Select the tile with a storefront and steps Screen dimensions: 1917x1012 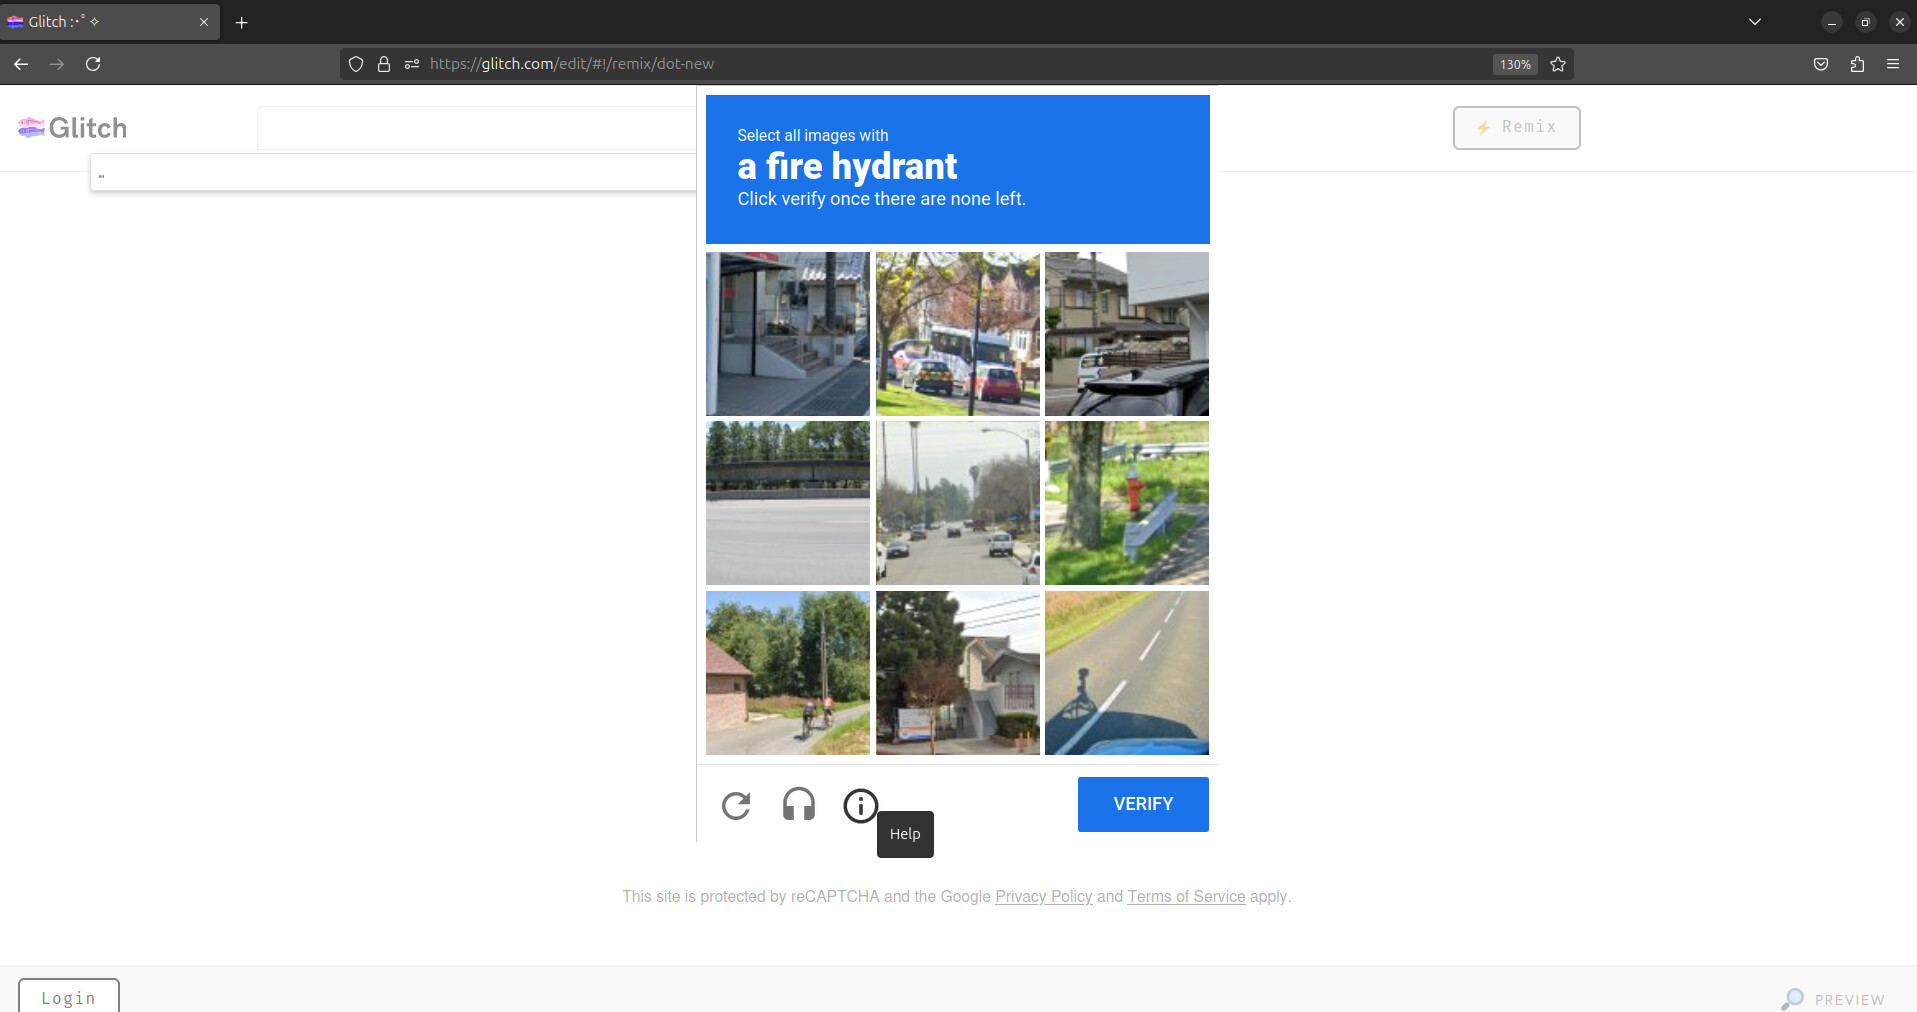[x=788, y=334]
